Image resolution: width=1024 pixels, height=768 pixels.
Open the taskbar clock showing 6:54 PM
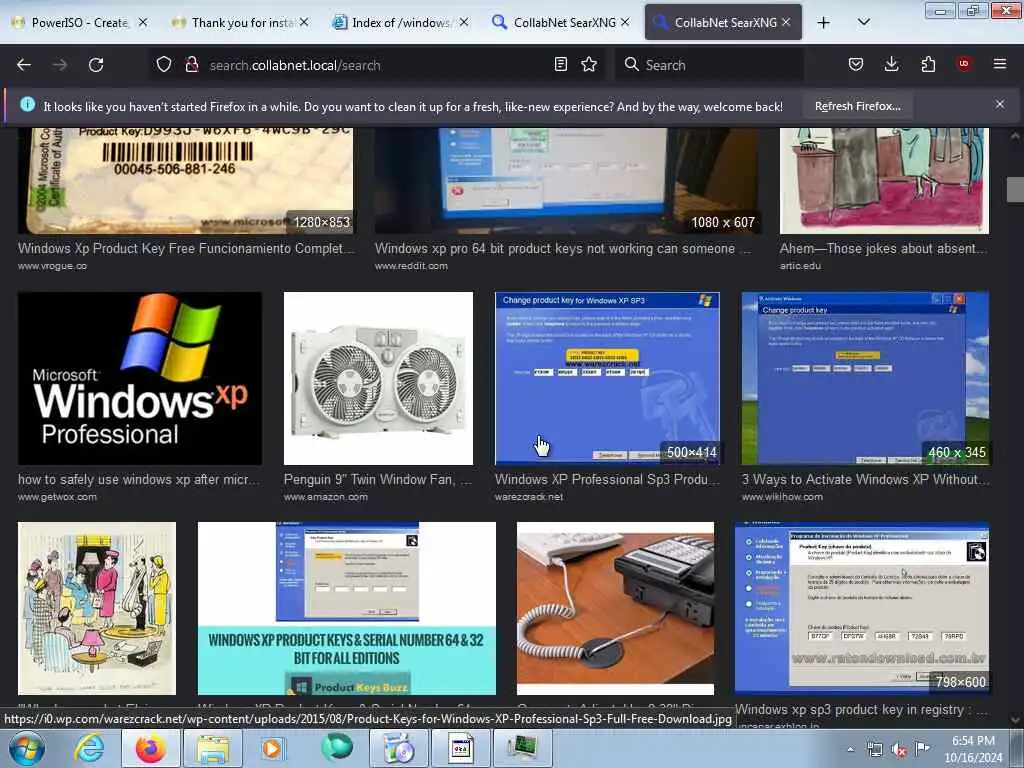973,749
